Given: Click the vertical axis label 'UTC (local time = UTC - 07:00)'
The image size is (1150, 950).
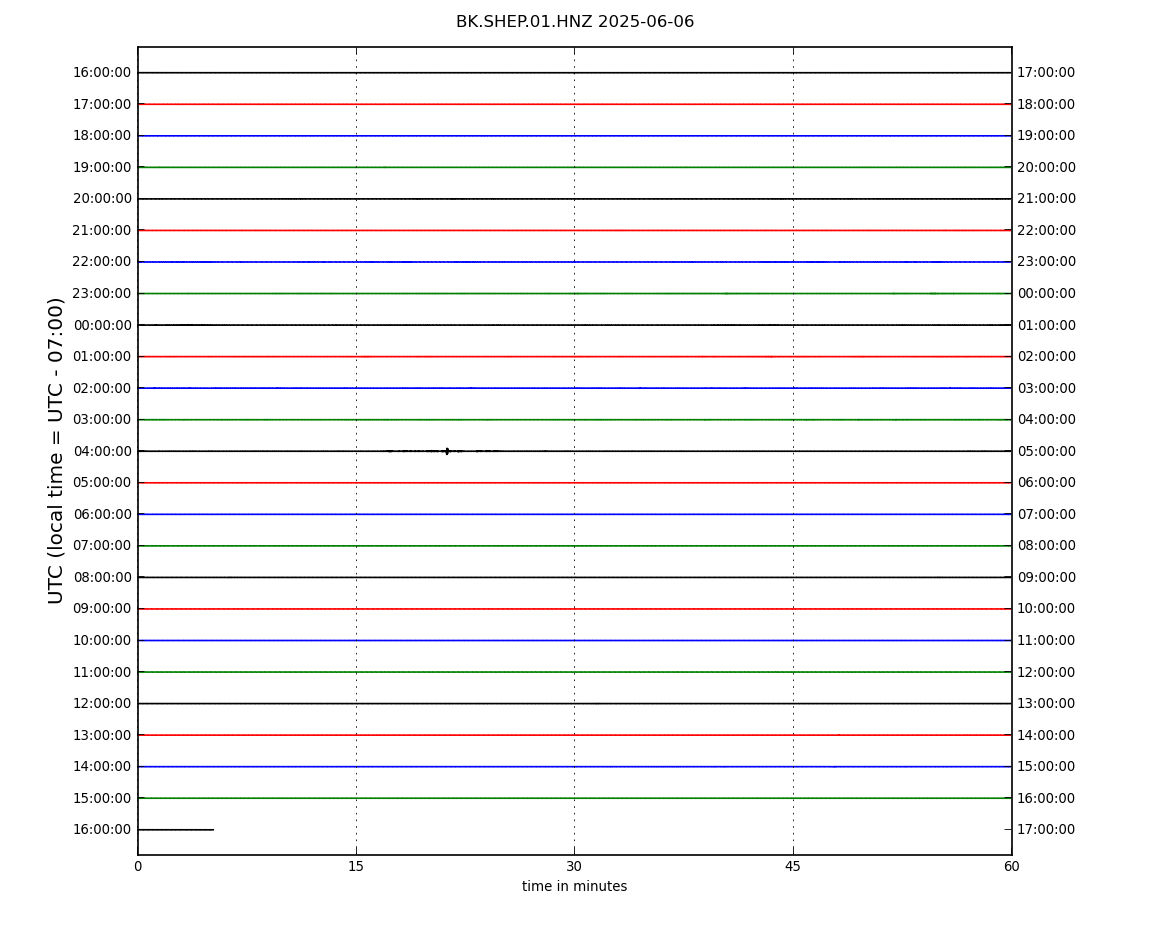Looking at the screenshot, I should click(56, 450).
